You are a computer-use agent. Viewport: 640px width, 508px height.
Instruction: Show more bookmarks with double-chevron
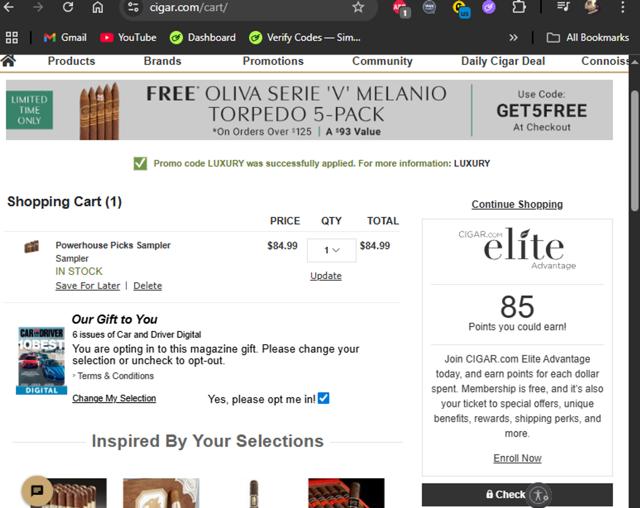[513, 38]
